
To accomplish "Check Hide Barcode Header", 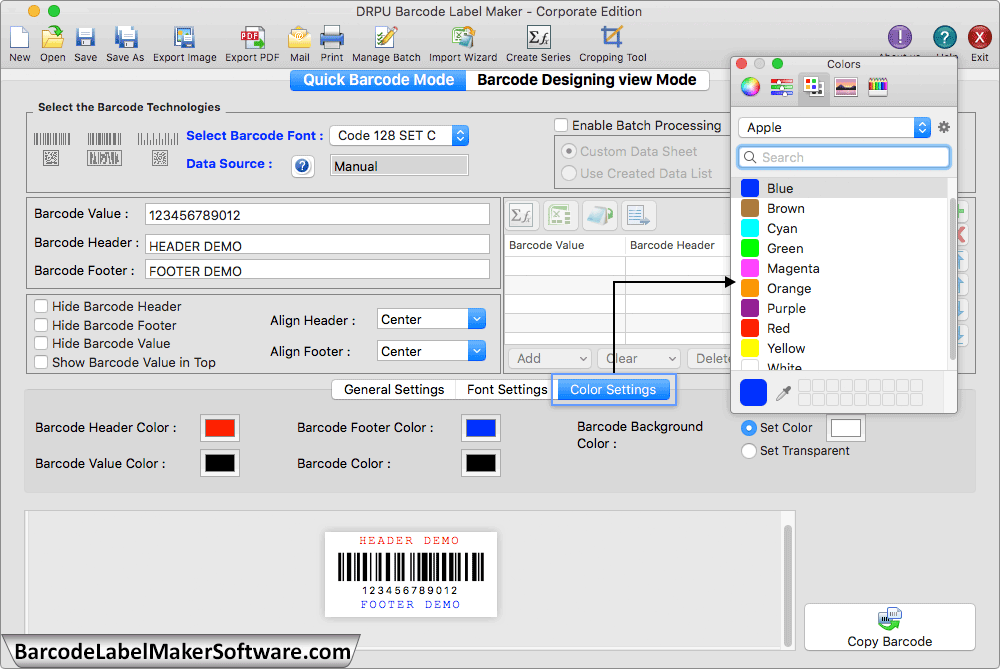I will point(41,306).
